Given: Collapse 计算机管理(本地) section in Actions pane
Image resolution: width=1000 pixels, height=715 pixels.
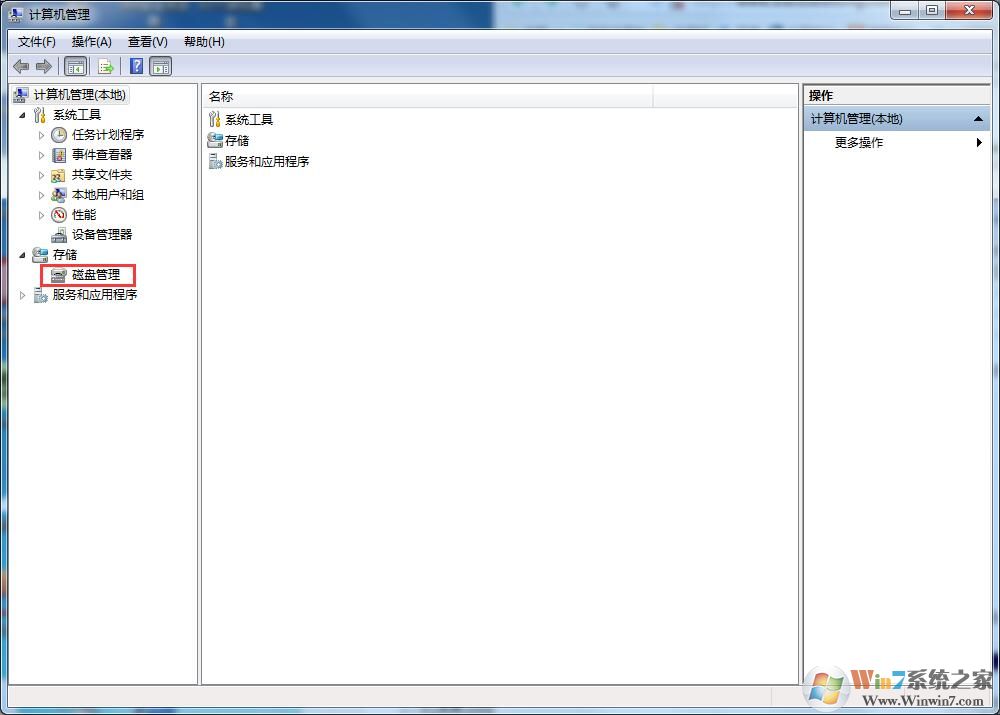Looking at the screenshot, I should (978, 118).
